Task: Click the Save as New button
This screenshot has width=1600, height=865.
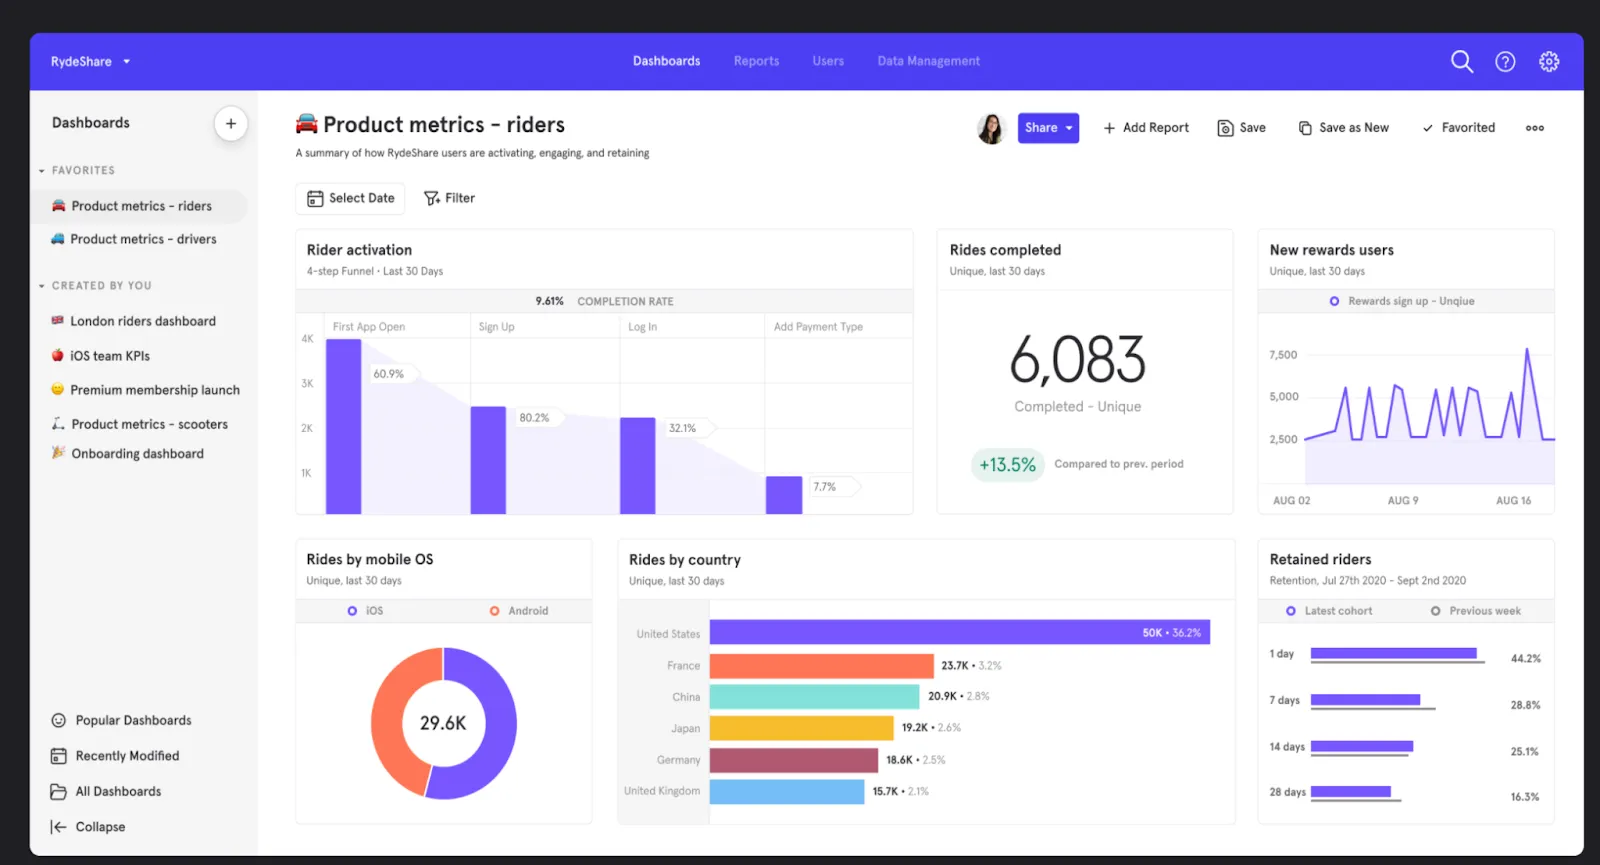Action: tap(1343, 128)
